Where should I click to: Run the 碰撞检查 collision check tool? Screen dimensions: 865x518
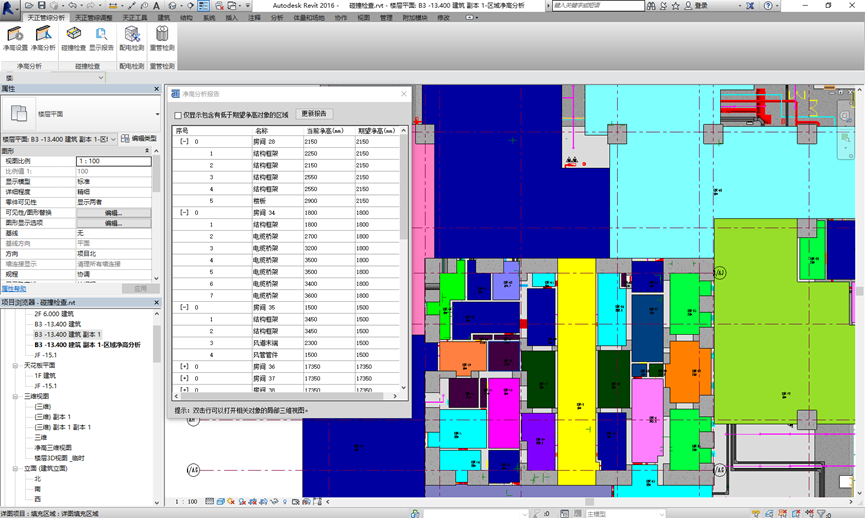73,39
